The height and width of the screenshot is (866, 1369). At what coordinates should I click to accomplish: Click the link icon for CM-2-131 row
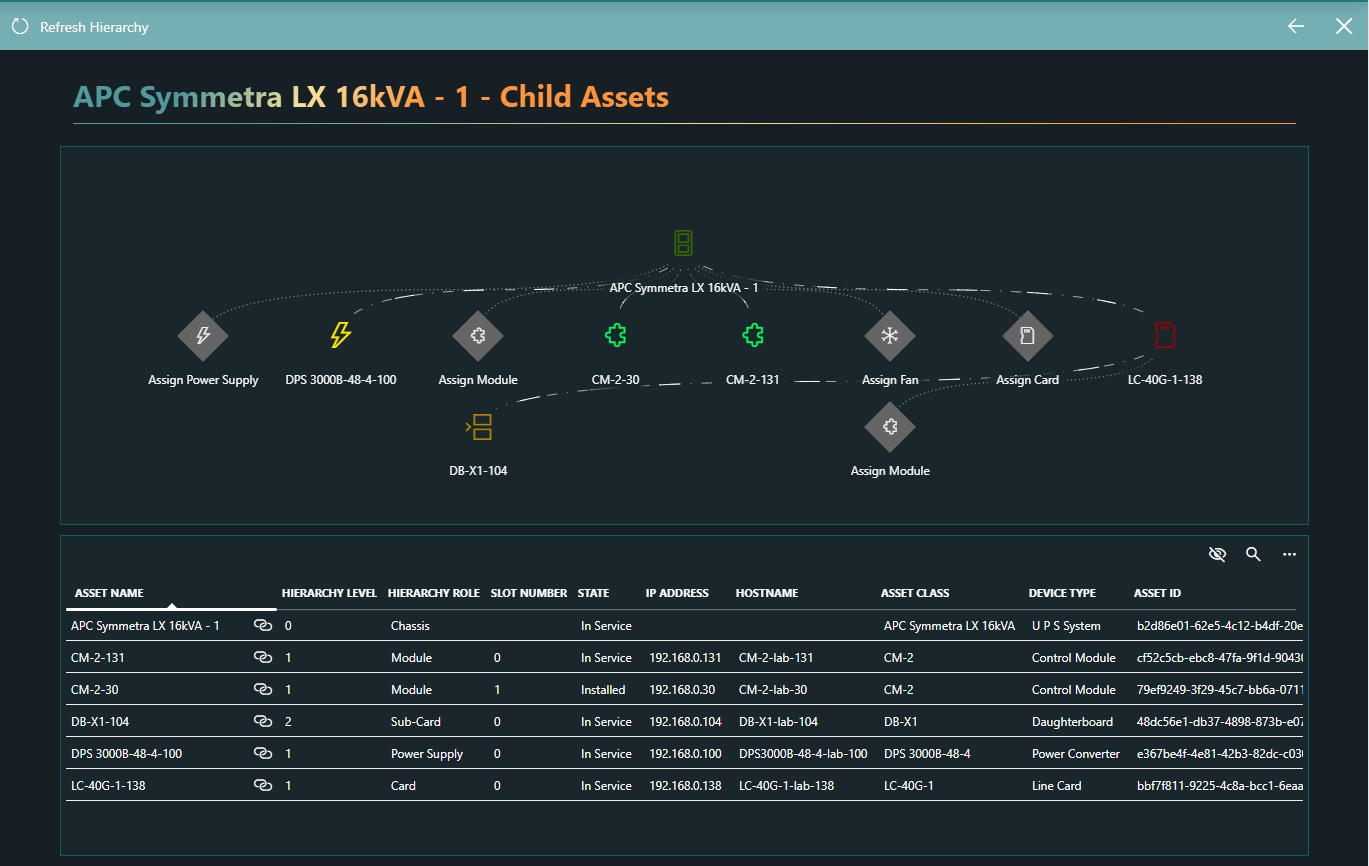[x=263, y=658]
